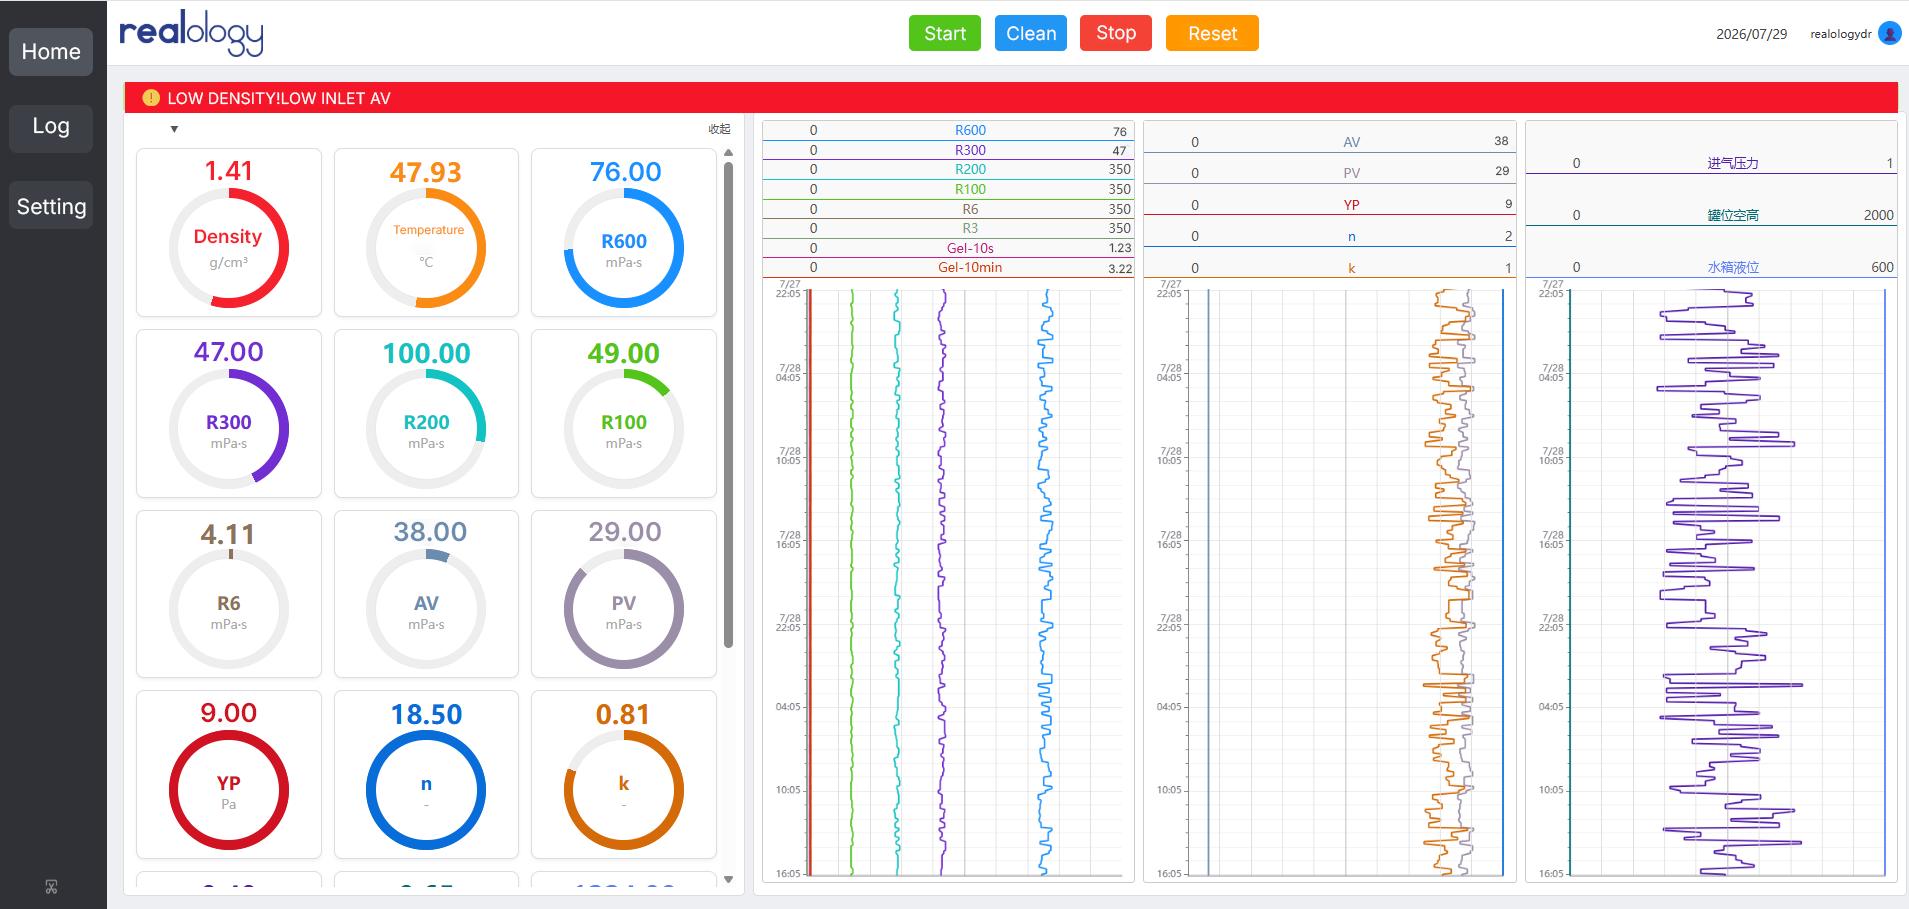Select the Temperature gauge
1909x909 pixels.
click(x=426, y=232)
